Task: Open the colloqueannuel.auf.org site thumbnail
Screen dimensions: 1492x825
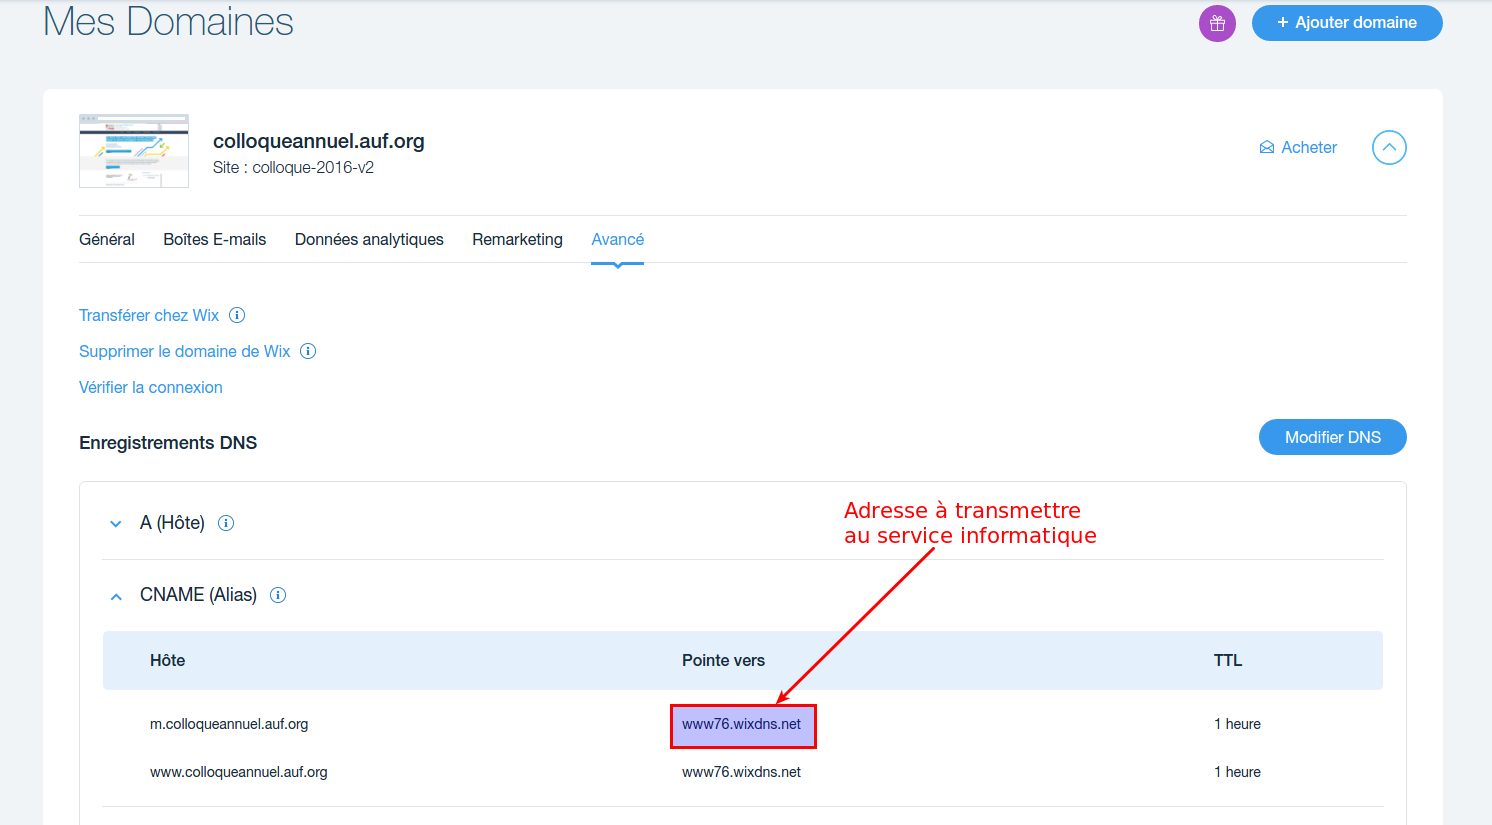Action: [x=134, y=151]
